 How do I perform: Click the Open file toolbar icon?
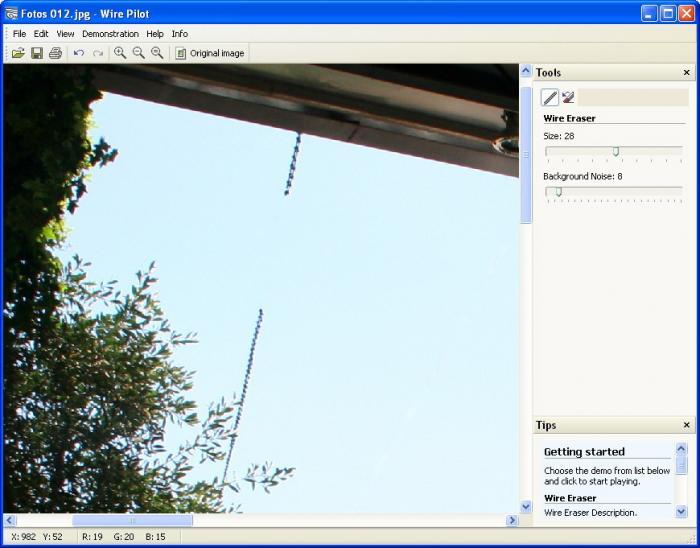(18, 53)
